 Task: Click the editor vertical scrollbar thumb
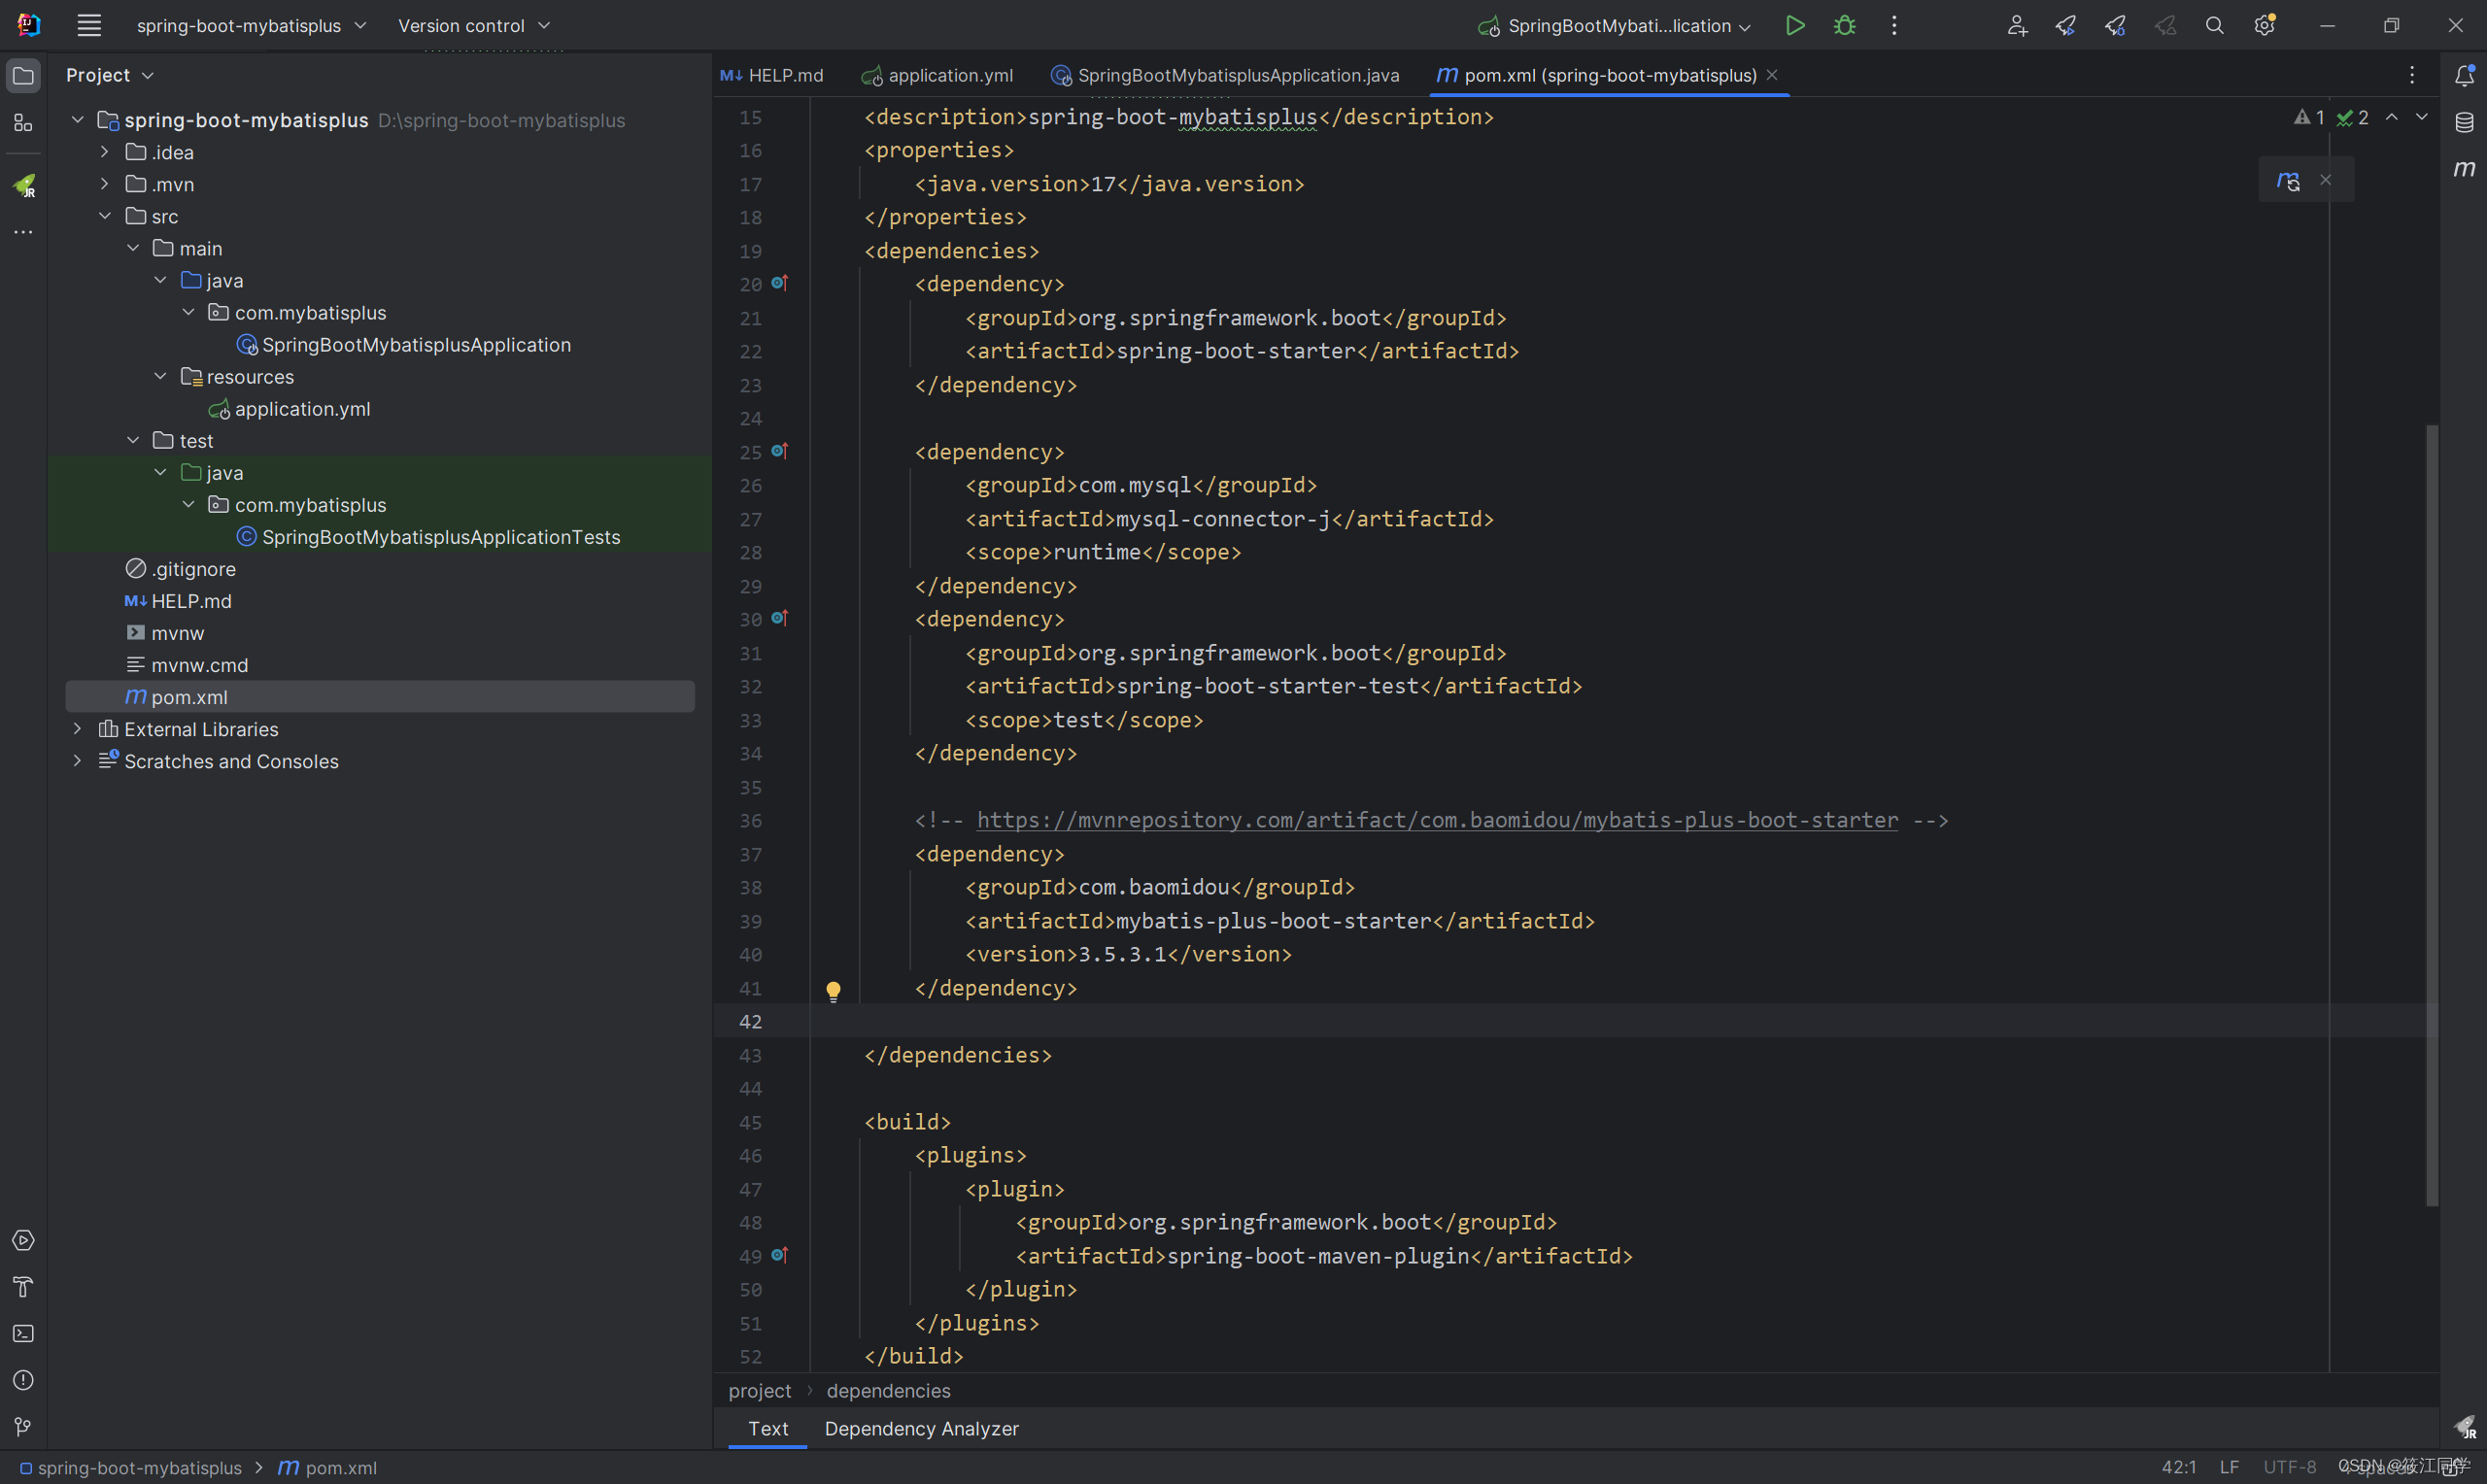[2432, 815]
